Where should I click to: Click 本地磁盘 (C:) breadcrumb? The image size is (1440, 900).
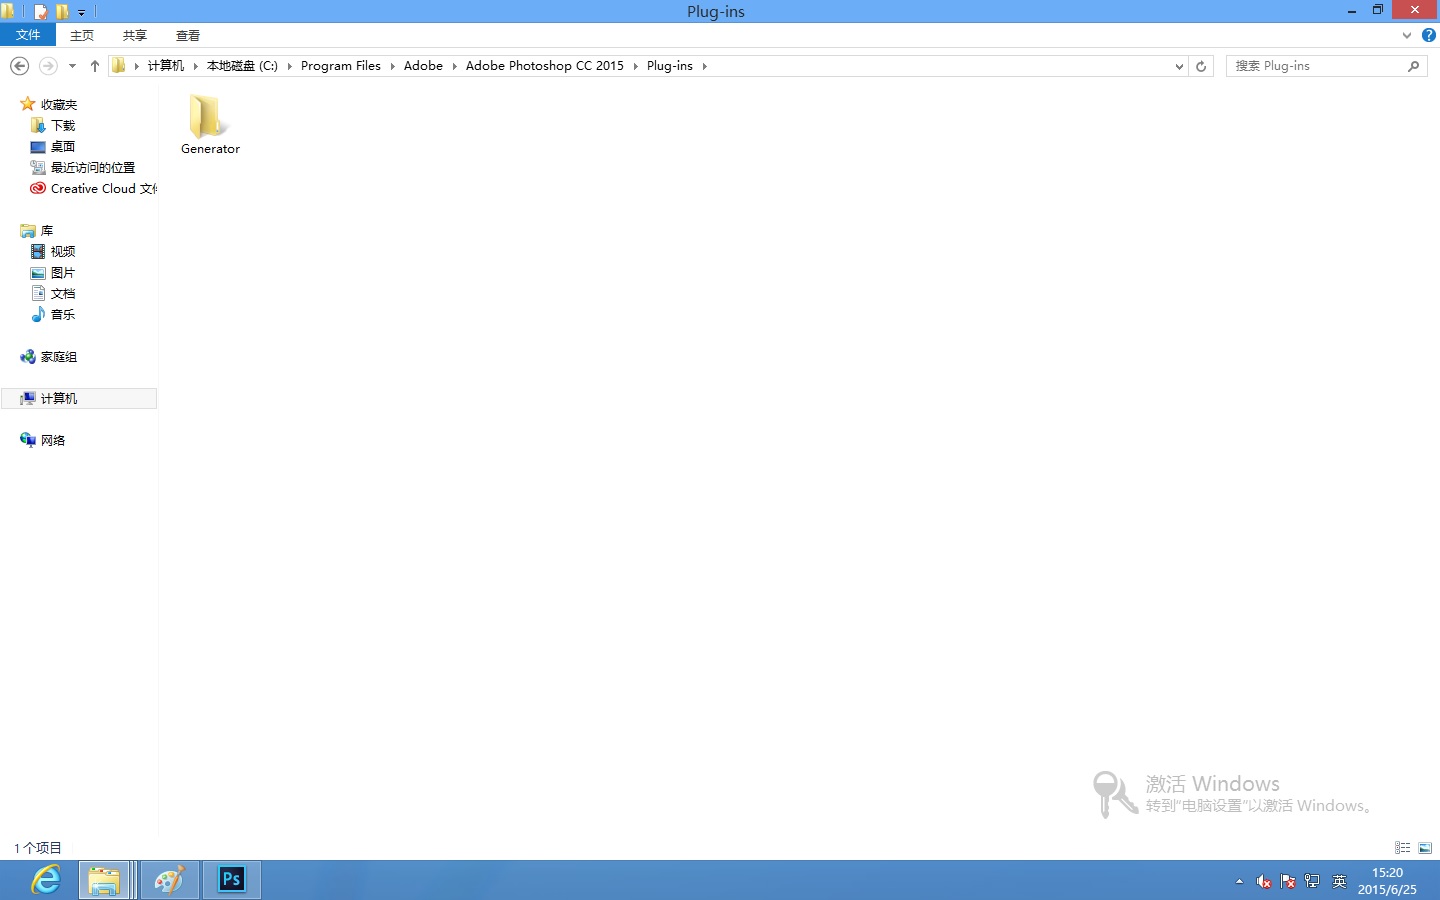point(242,66)
